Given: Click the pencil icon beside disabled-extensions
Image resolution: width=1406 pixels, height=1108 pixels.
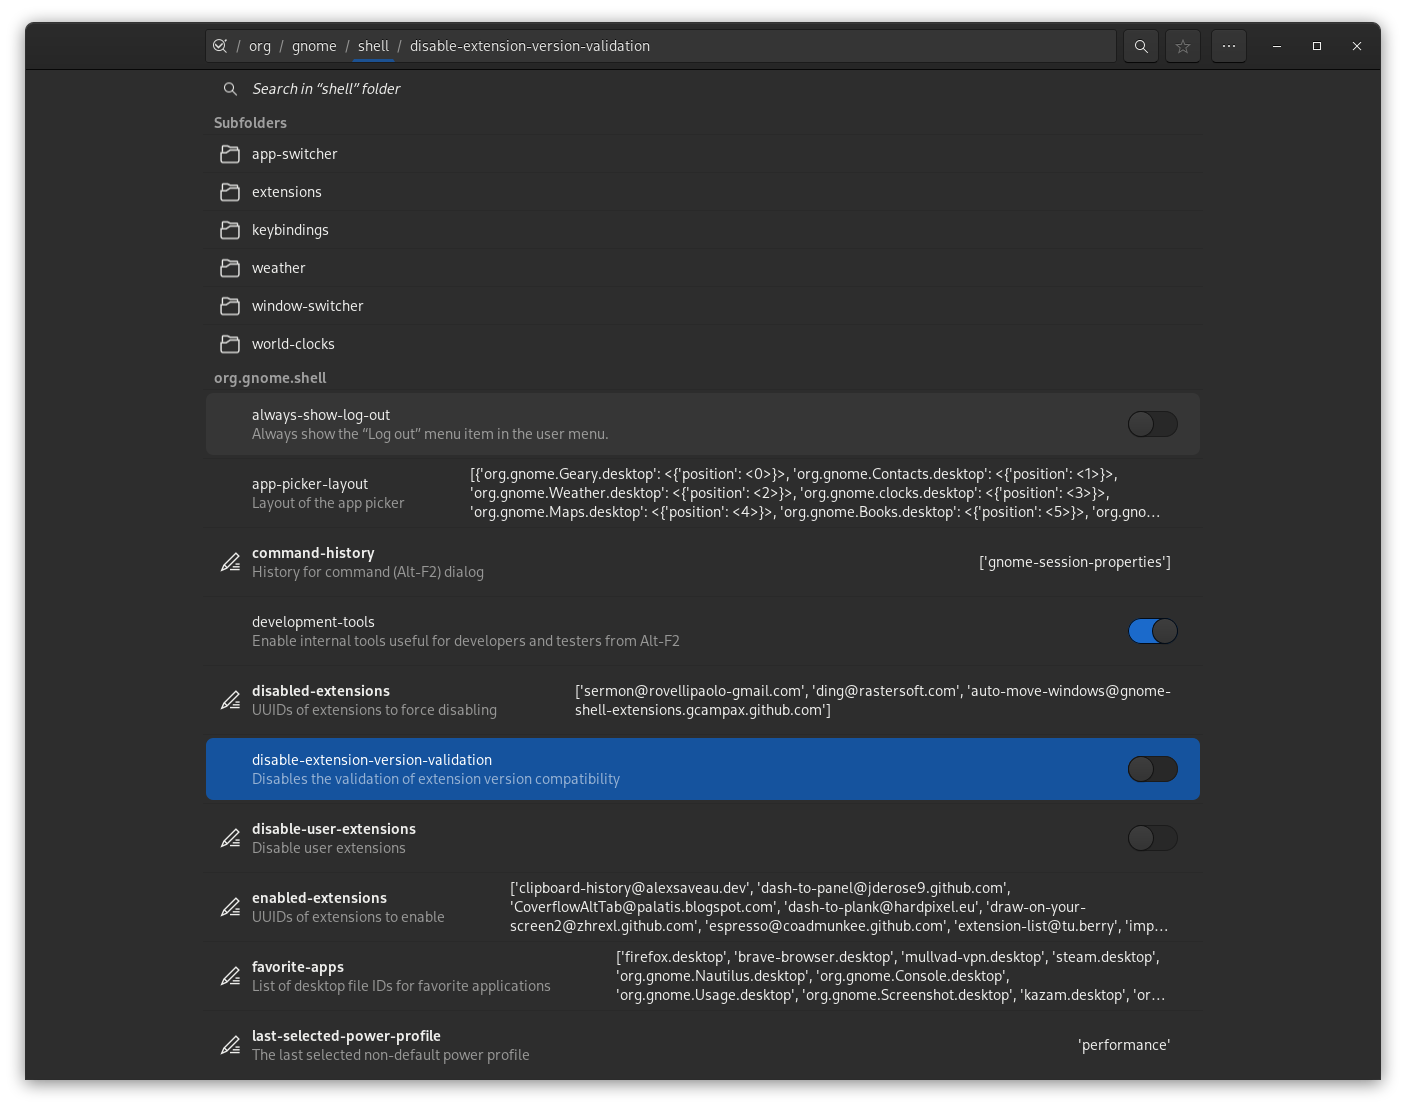Looking at the screenshot, I should click(230, 700).
